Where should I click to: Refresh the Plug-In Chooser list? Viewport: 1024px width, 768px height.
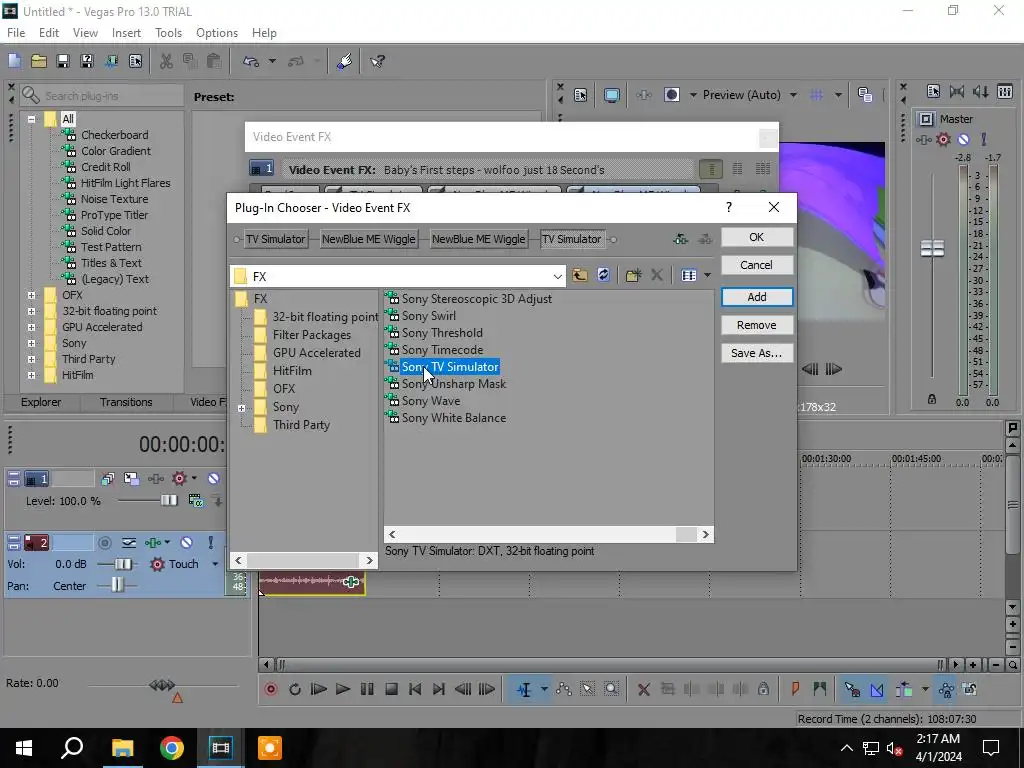603,276
